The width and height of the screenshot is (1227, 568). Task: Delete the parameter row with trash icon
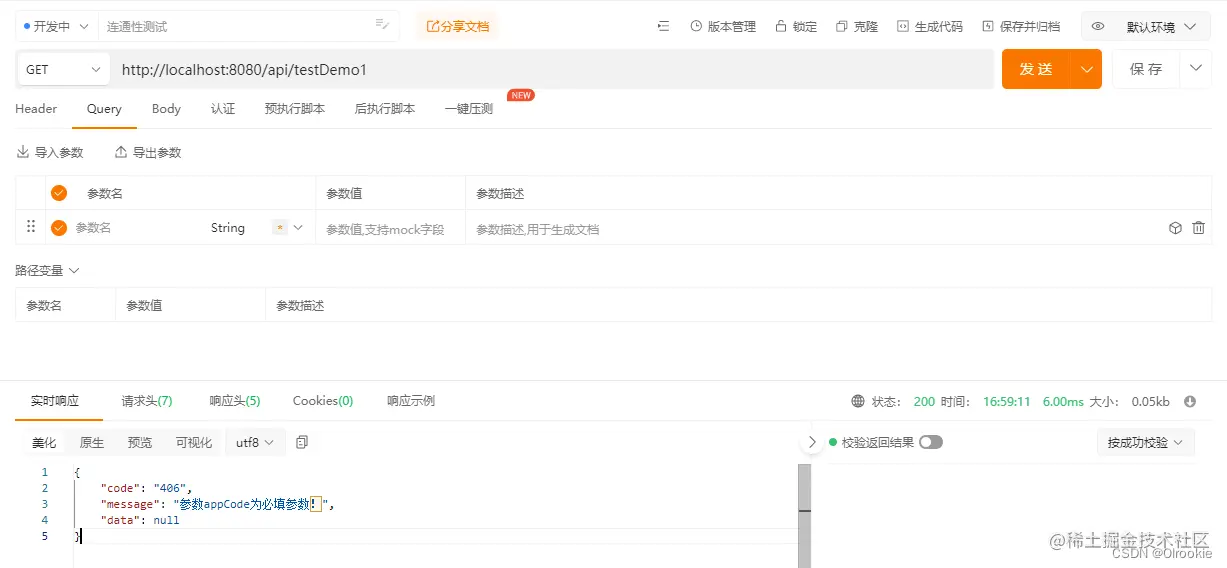[x=1199, y=228]
